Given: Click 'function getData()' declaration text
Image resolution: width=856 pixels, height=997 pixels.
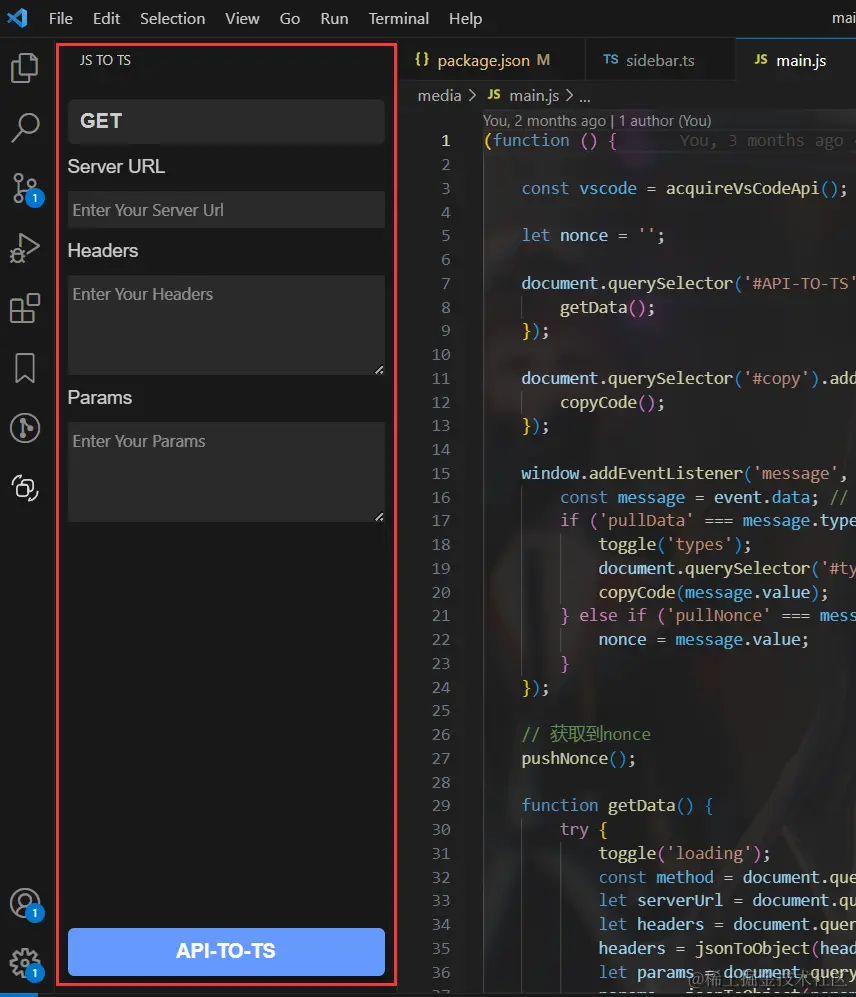Looking at the screenshot, I should click(x=607, y=806).
